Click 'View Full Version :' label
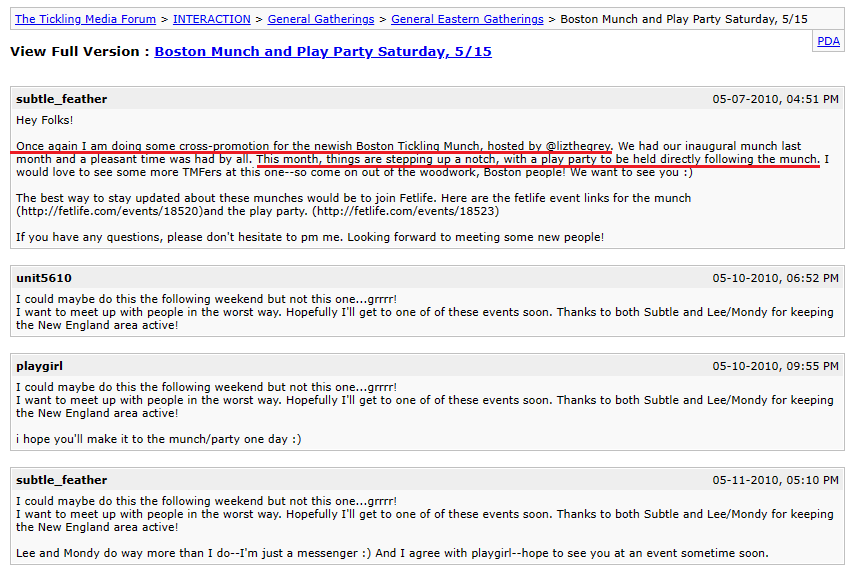 click(79, 52)
